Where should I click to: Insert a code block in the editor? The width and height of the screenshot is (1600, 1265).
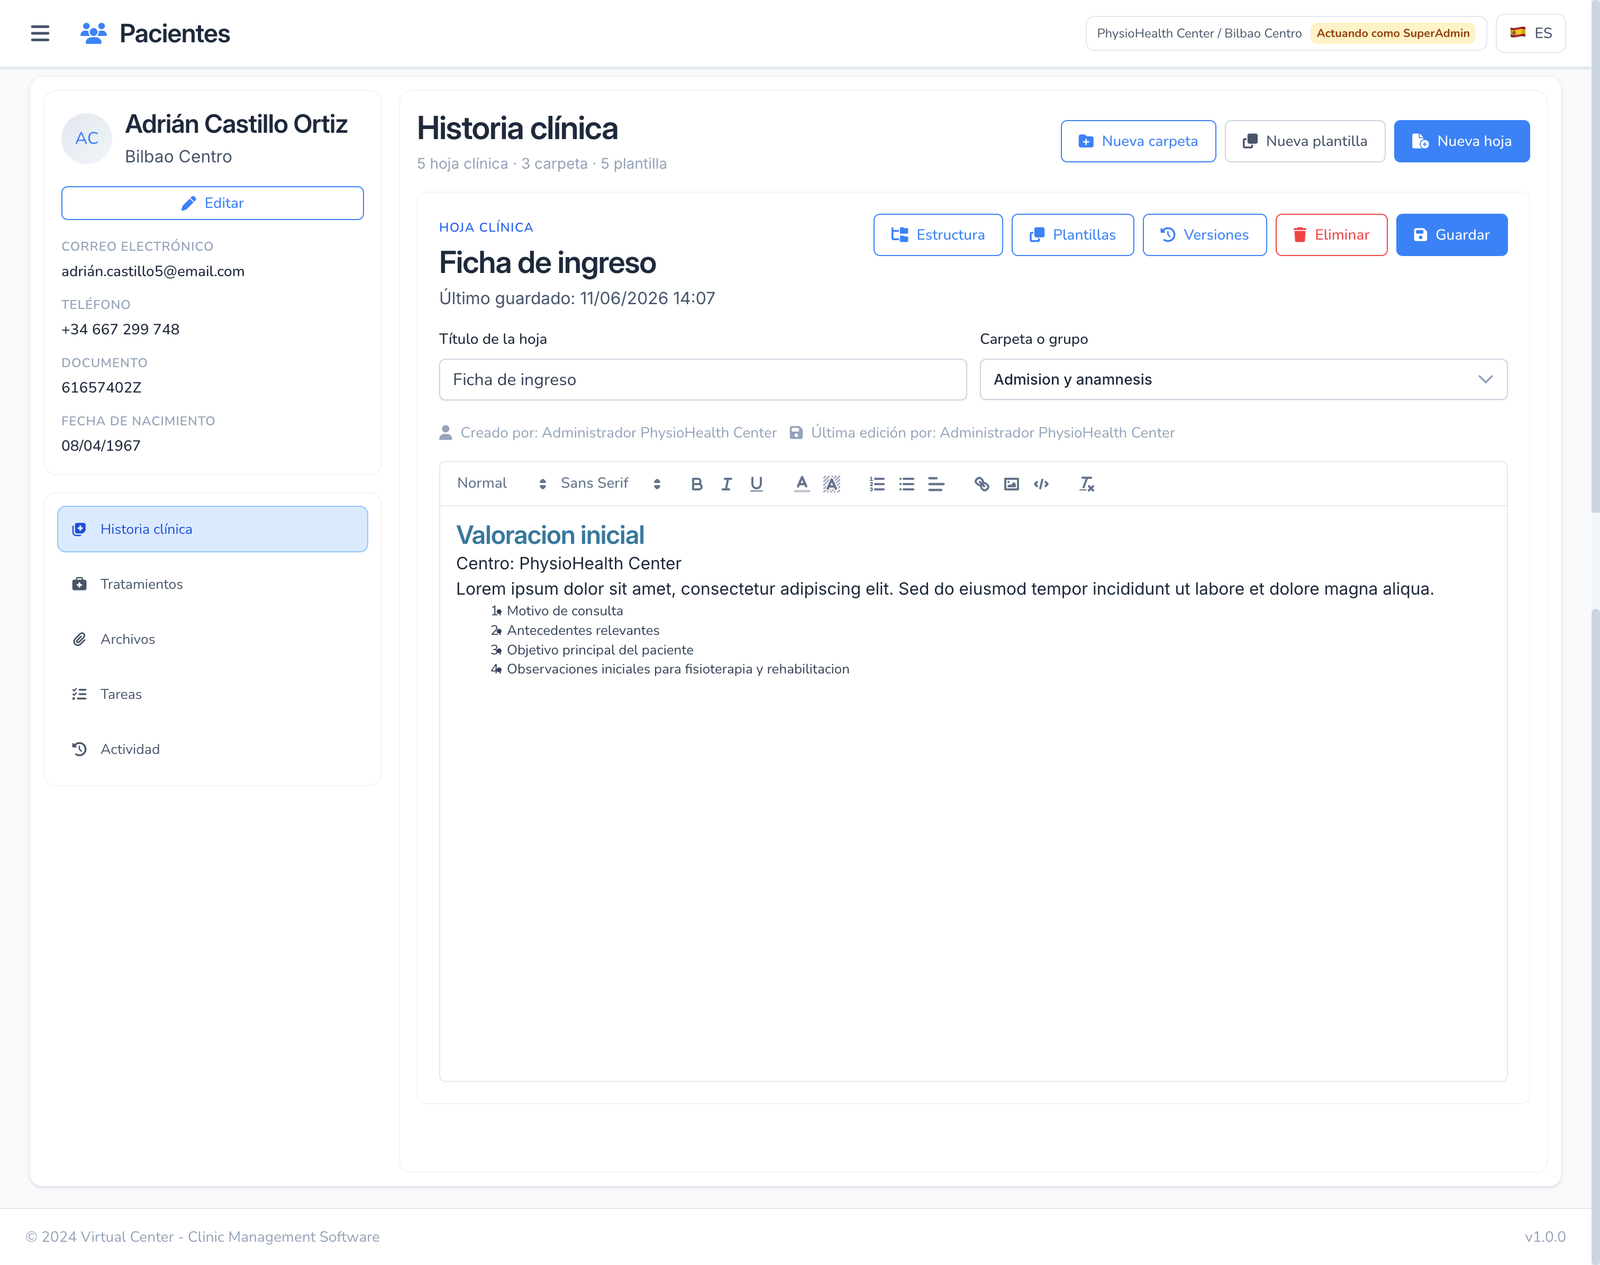click(x=1041, y=484)
